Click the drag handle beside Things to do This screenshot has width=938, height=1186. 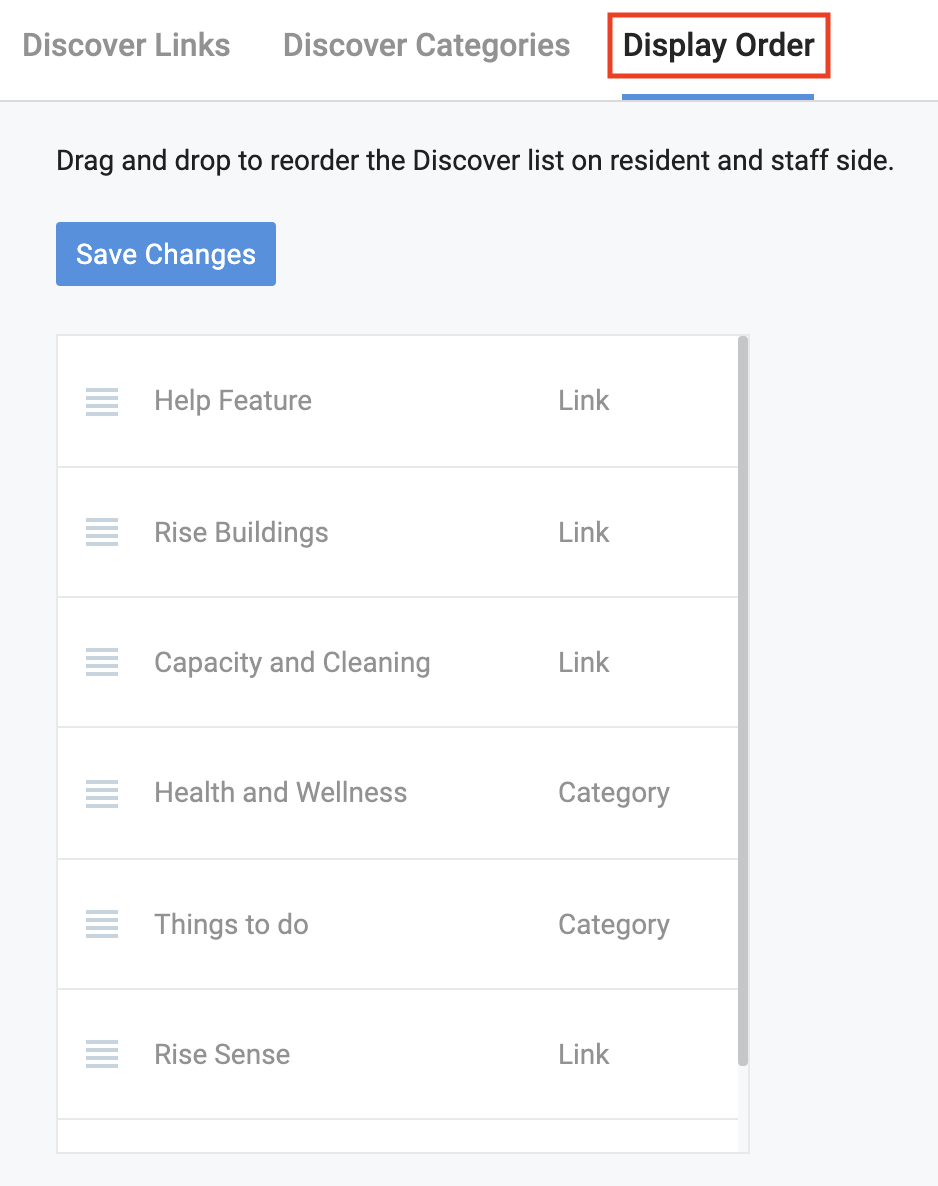coord(102,924)
